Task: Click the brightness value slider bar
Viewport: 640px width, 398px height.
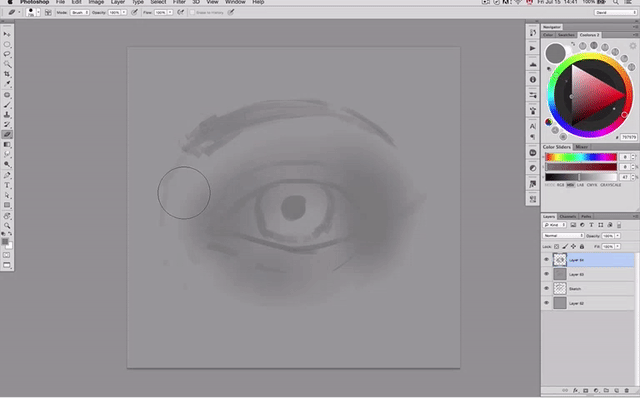Action: point(581,177)
